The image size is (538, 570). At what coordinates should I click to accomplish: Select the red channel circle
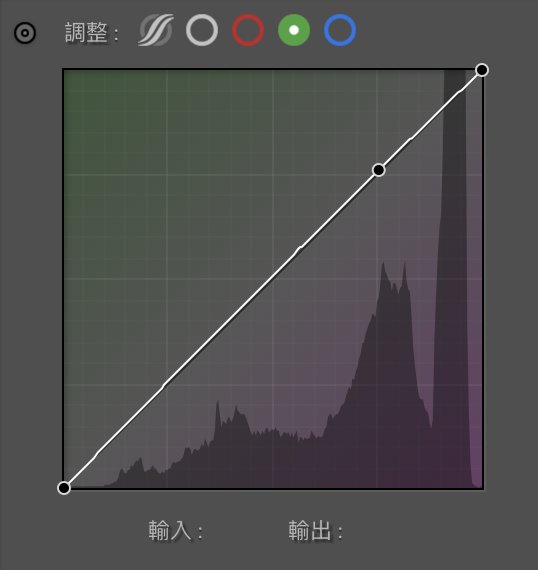pyautogui.click(x=248, y=30)
